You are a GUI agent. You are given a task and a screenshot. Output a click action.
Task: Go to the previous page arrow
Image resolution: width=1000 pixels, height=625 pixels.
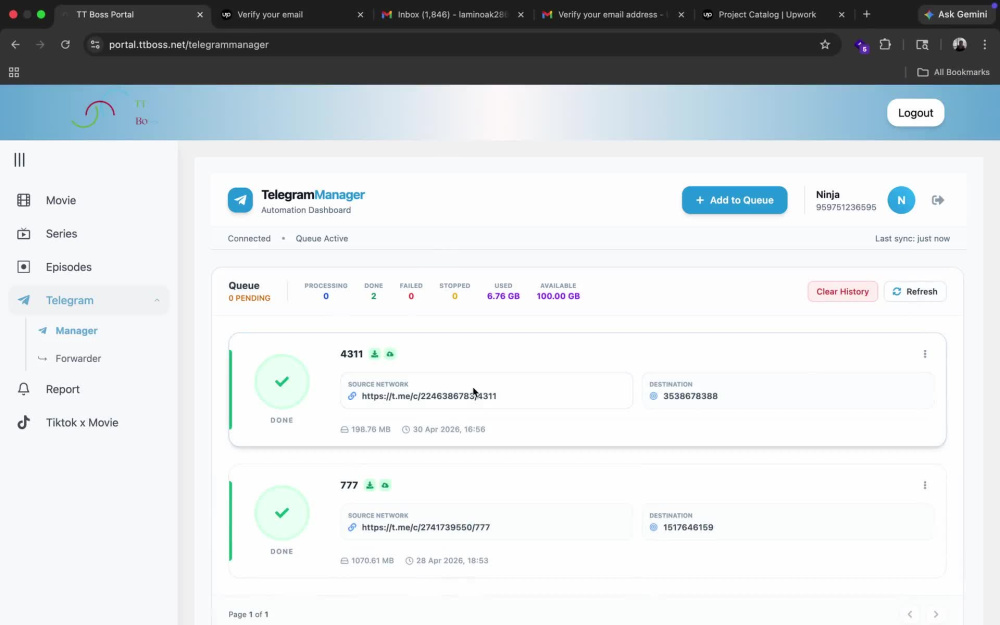coord(909,614)
